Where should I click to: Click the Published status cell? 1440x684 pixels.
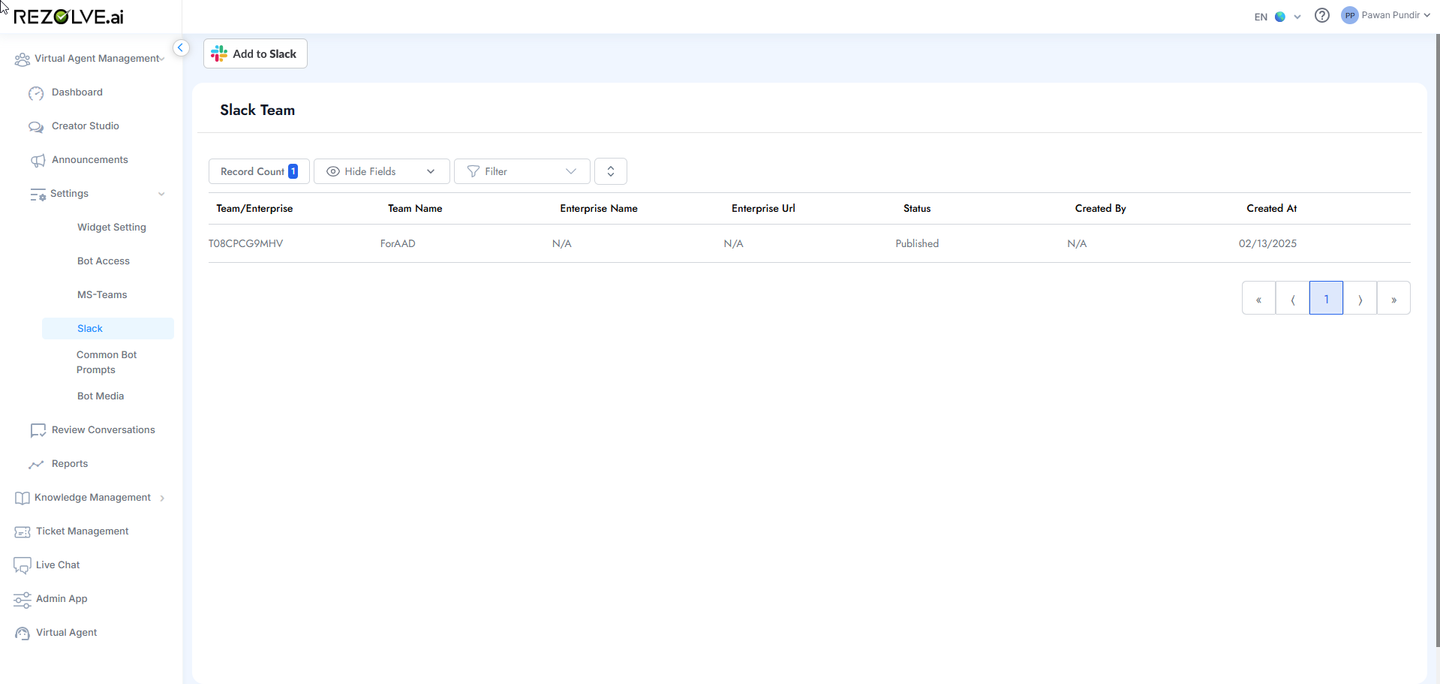(x=917, y=244)
